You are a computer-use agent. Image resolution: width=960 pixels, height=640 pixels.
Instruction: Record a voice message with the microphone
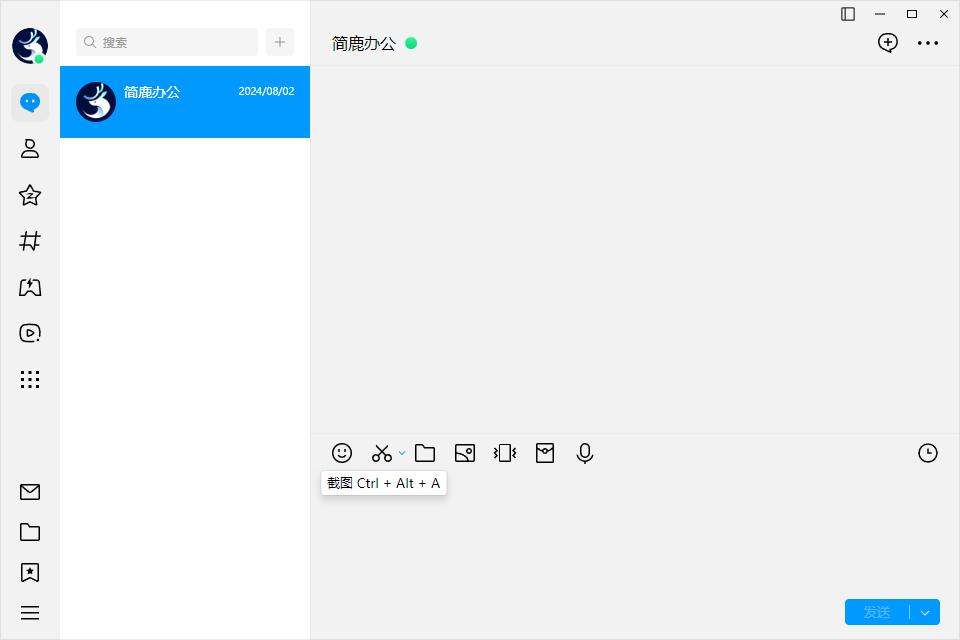[x=585, y=453]
